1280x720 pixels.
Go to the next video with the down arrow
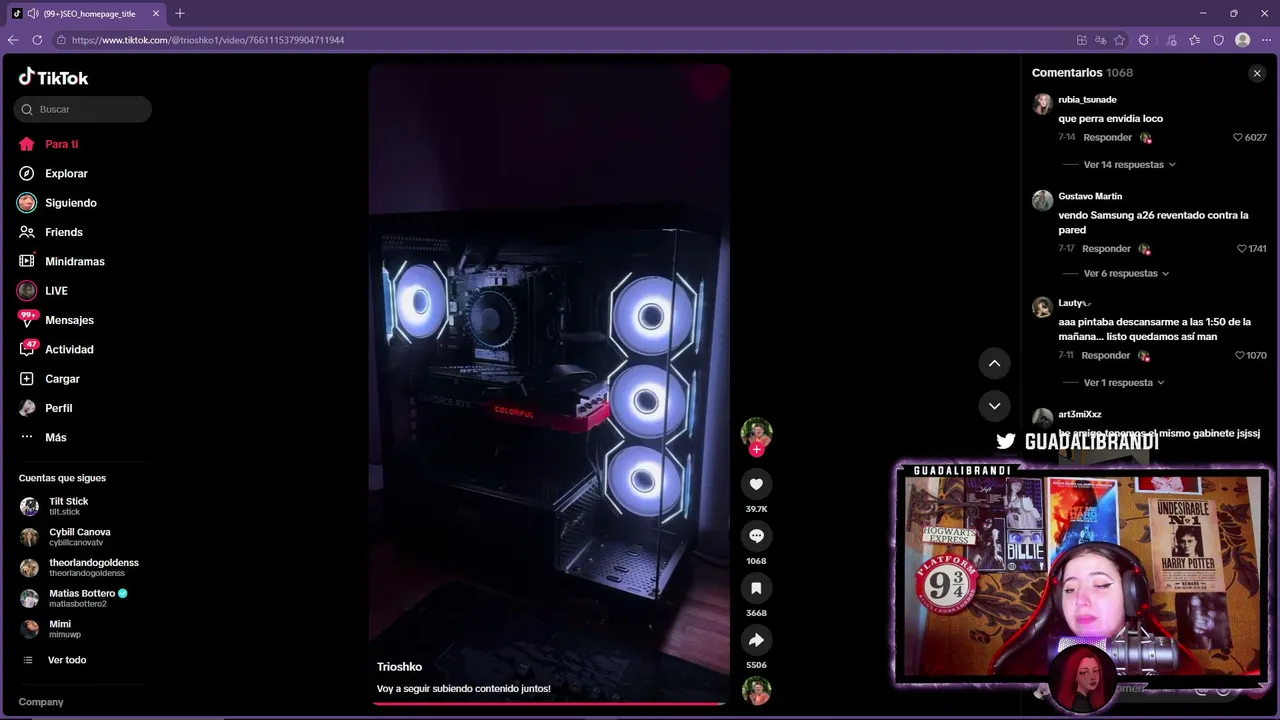[x=994, y=406]
